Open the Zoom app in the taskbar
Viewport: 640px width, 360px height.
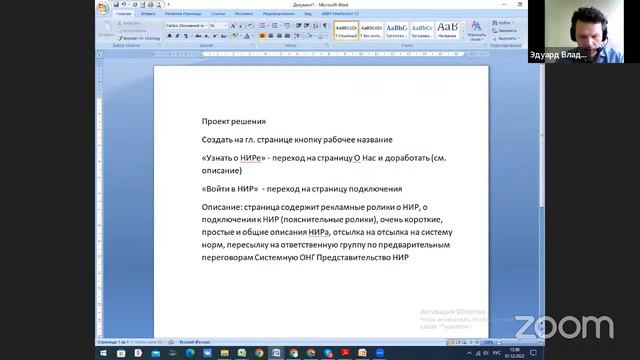[380, 353]
